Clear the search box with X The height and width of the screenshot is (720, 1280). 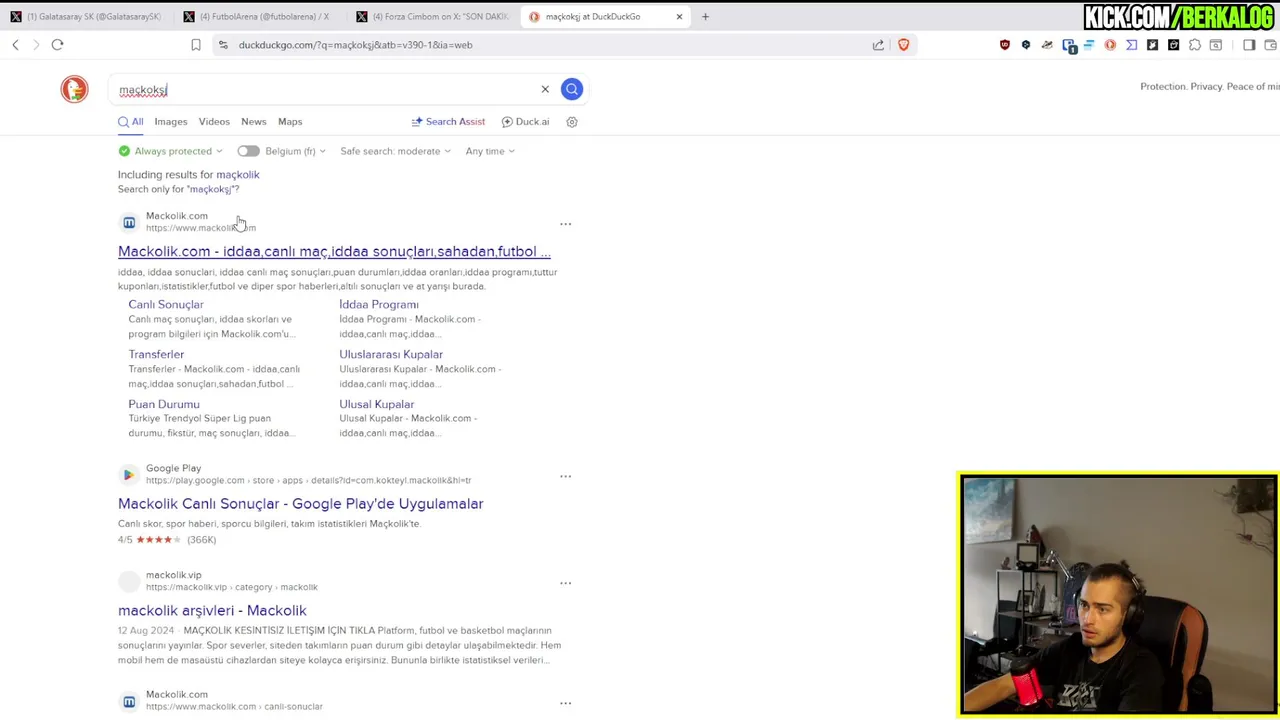(545, 89)
